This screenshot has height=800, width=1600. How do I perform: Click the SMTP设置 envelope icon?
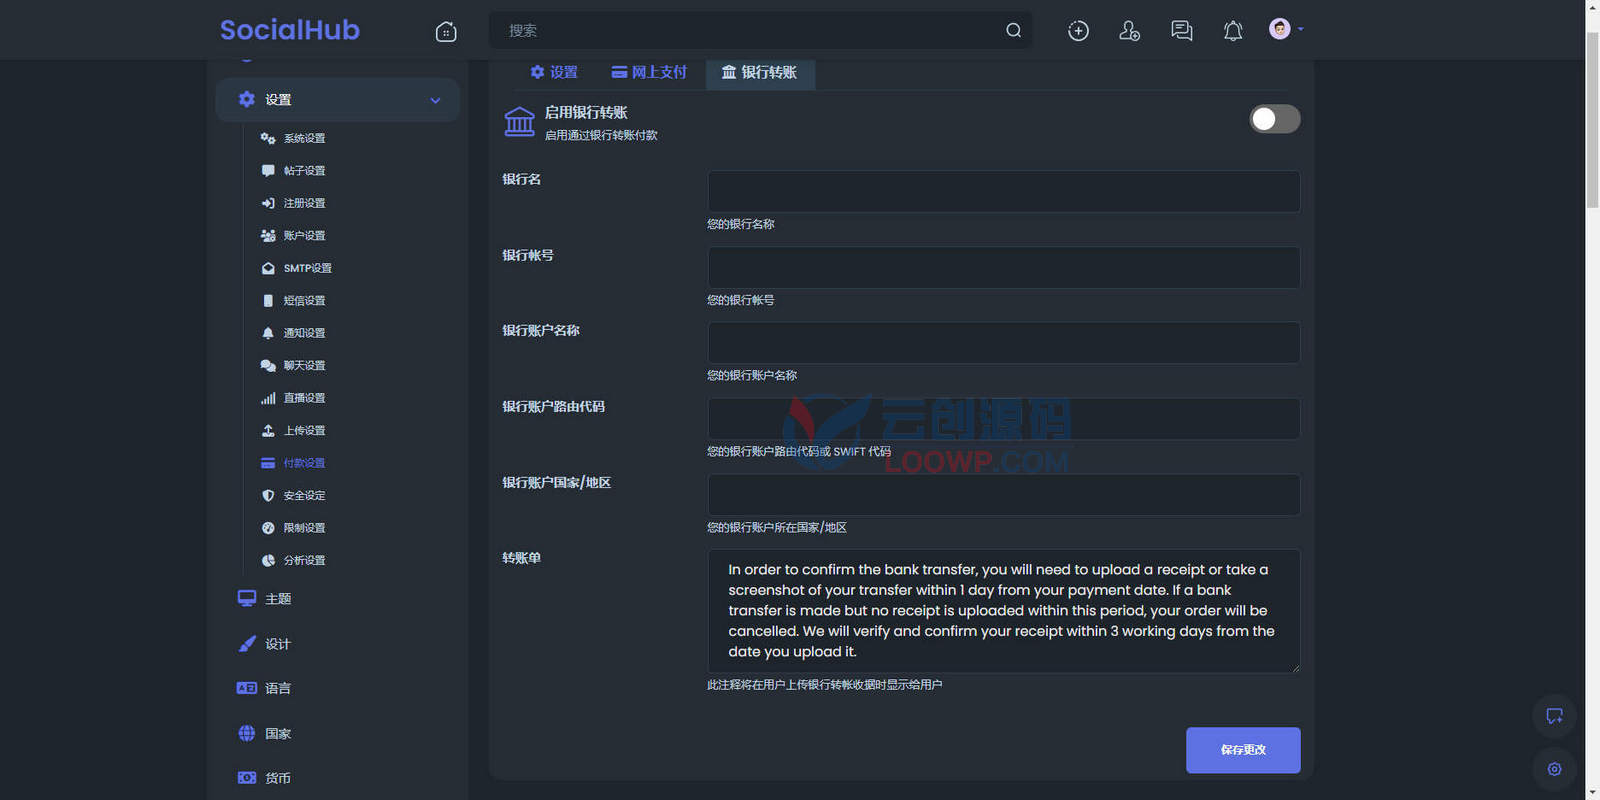click(x=268, y=268)
